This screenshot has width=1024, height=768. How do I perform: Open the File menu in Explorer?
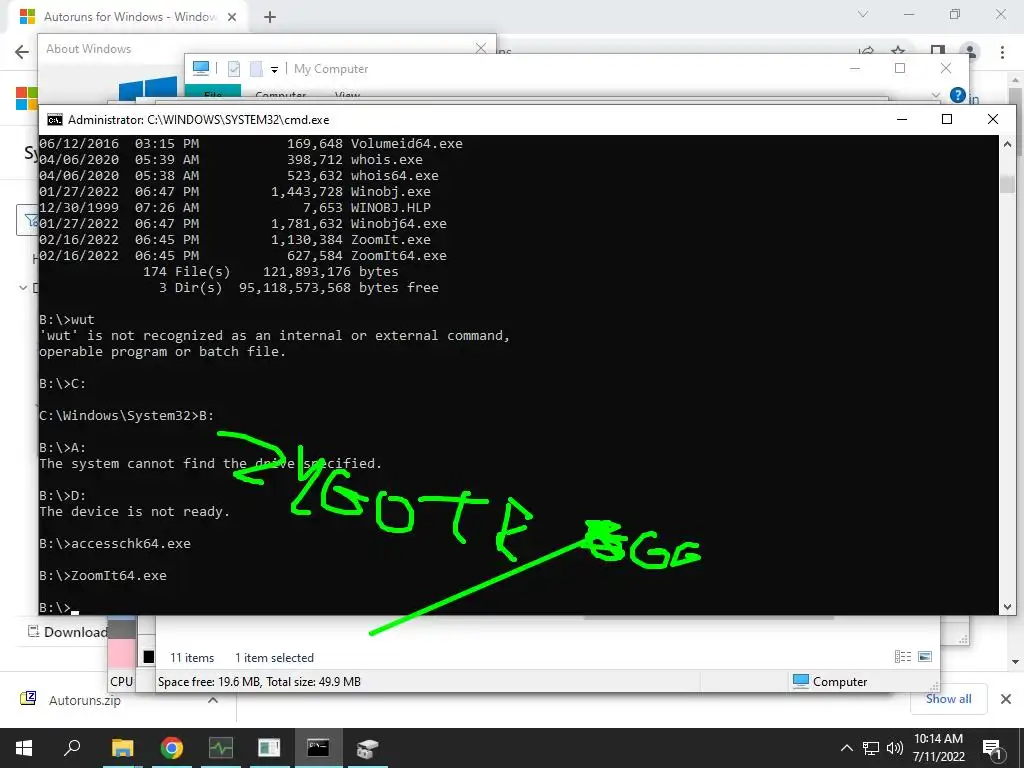[213, 93]
